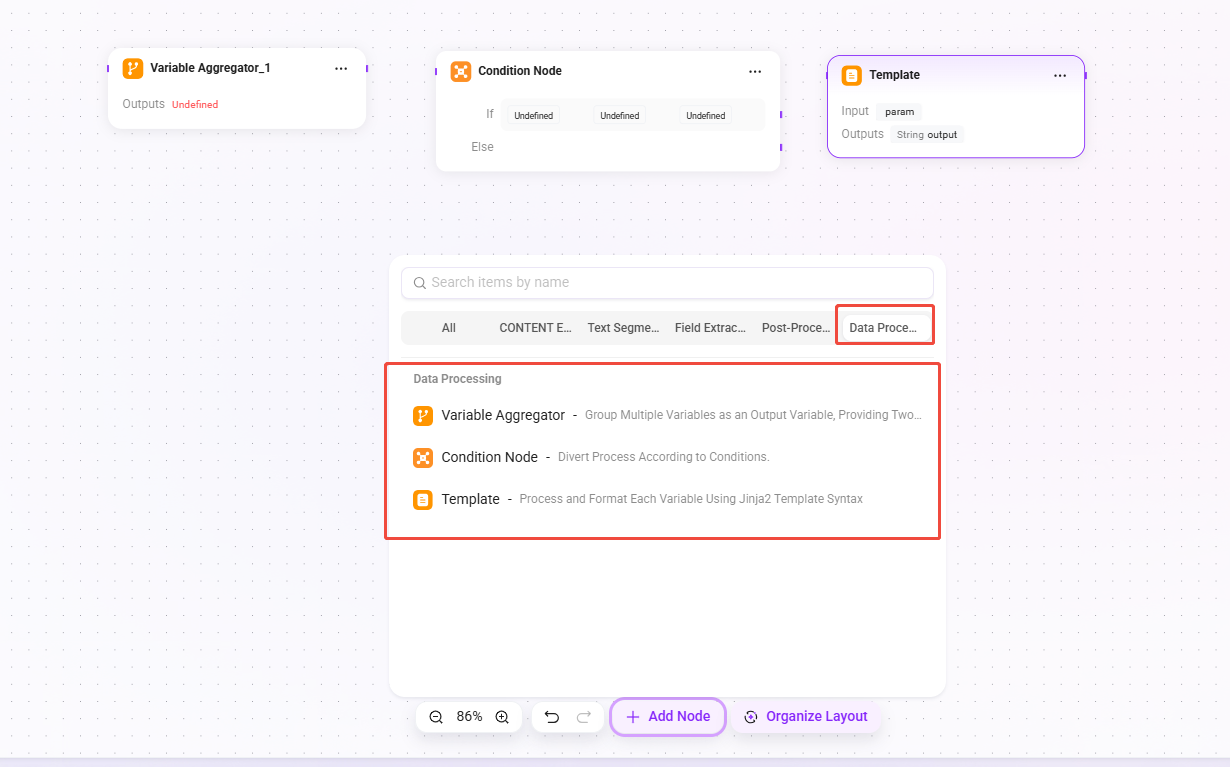Click the Data Processing section heading
Viewport: 1230px width, 767px height.
click(457, 379)
